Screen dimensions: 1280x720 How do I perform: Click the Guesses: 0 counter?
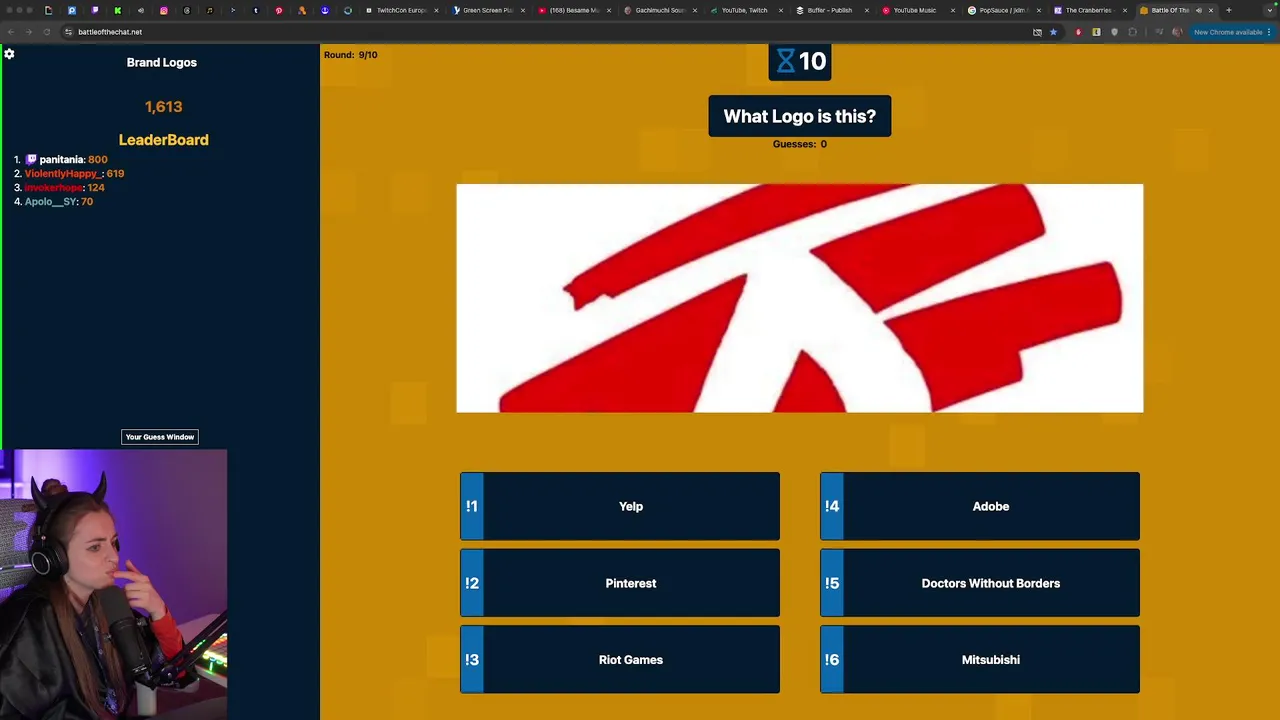[800, 144]
